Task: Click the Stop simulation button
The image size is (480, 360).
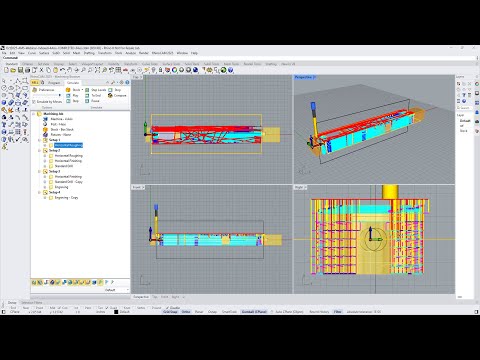Action: (x=115, y=90)
